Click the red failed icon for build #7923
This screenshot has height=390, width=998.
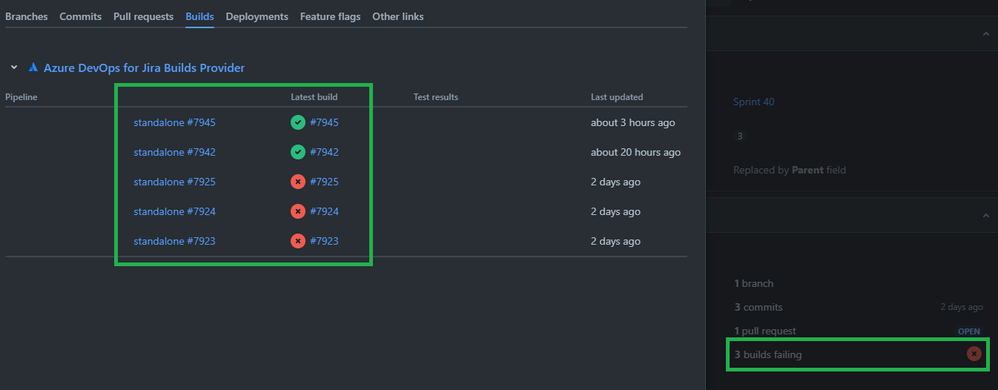(x=298, y=241)
